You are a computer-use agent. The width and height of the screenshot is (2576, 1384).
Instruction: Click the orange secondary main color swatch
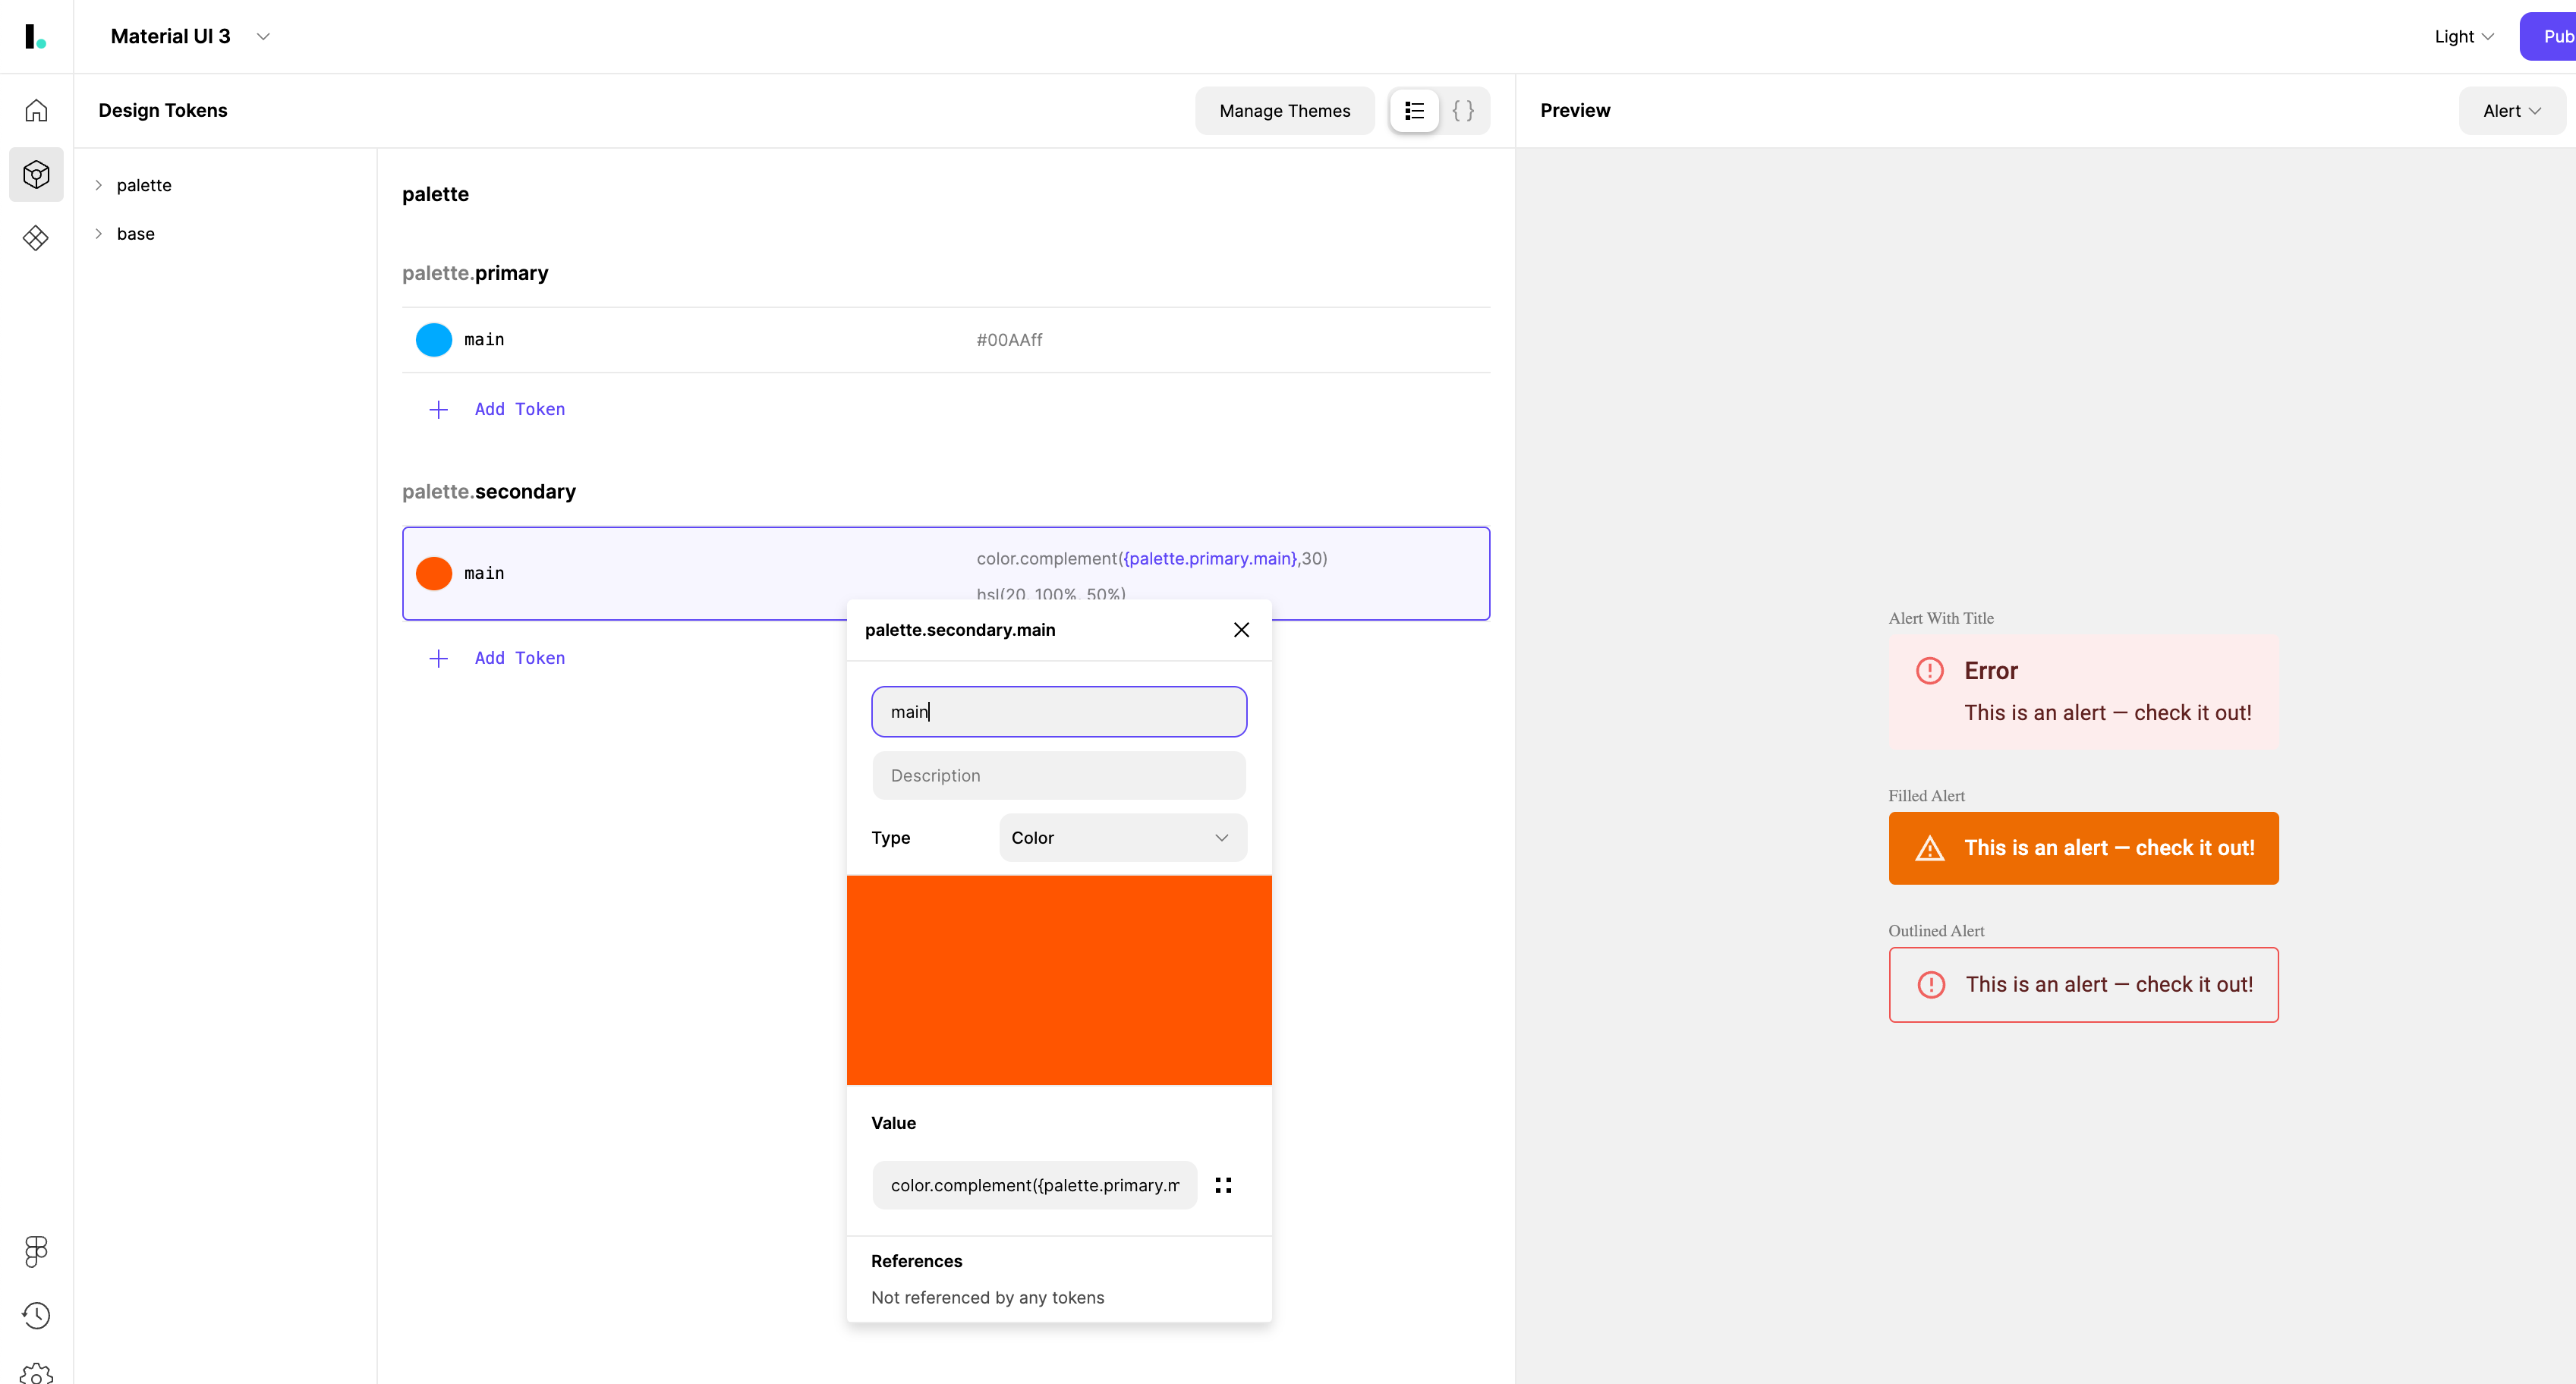point(434,573)
